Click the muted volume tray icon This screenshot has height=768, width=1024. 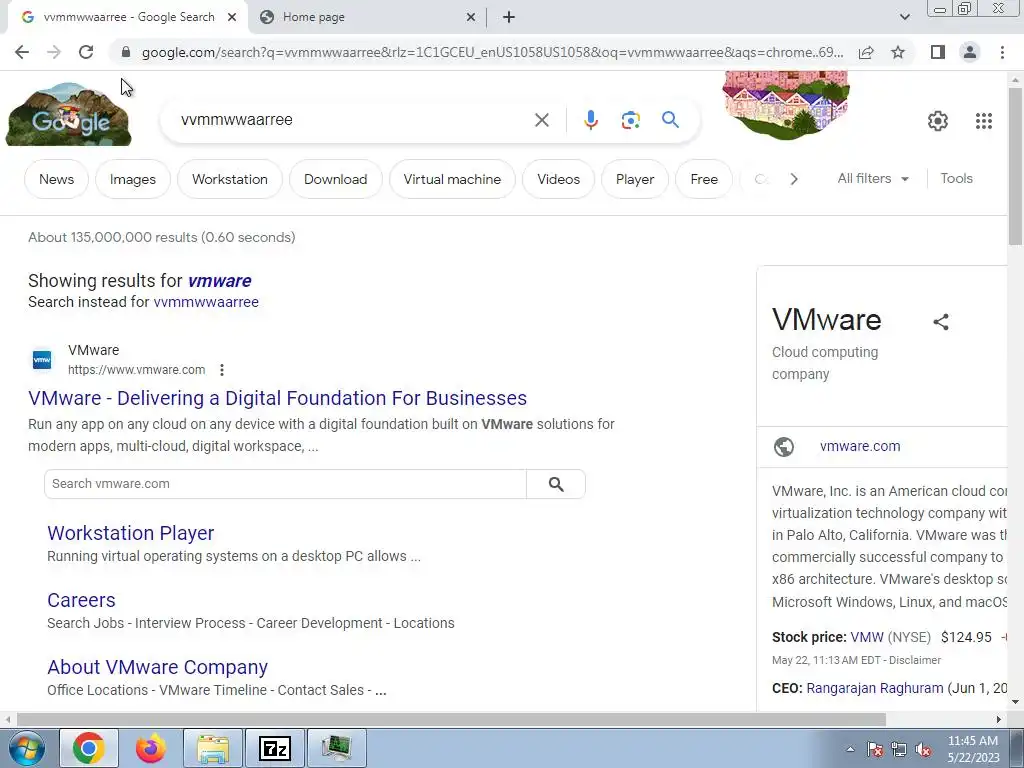tap(923, 750)
